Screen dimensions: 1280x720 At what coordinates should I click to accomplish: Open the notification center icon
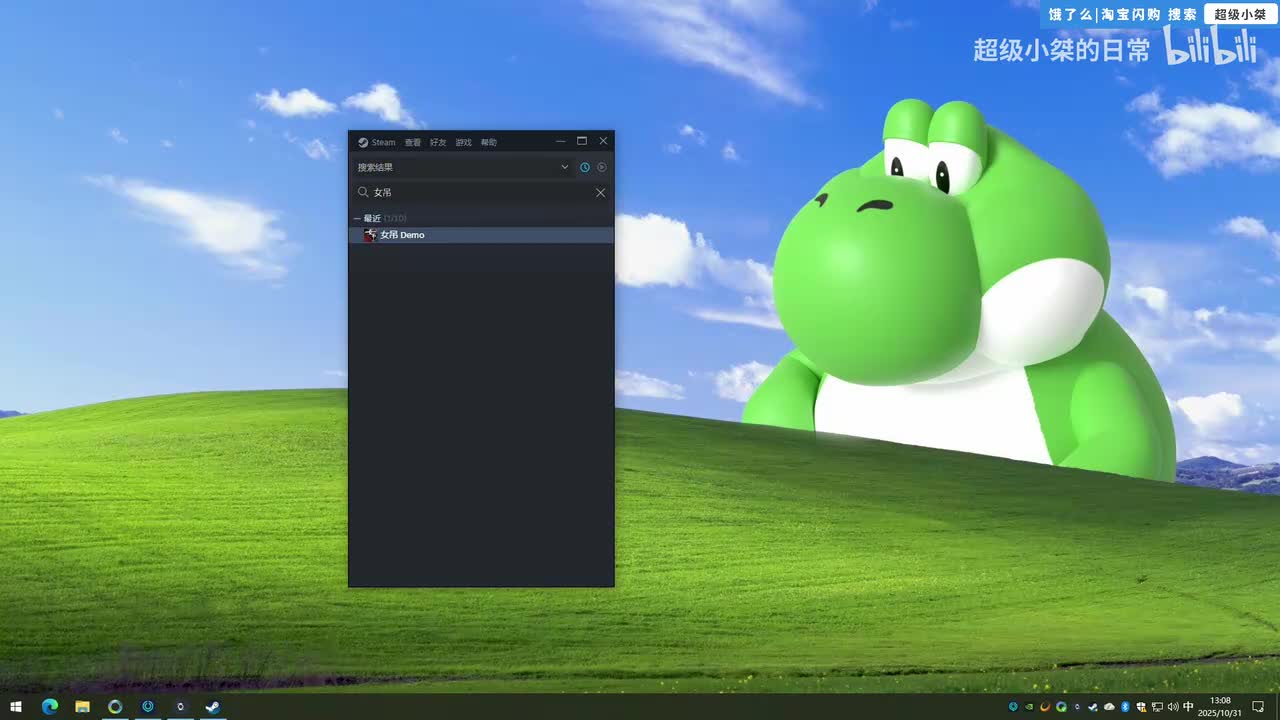coord(1258,706)
